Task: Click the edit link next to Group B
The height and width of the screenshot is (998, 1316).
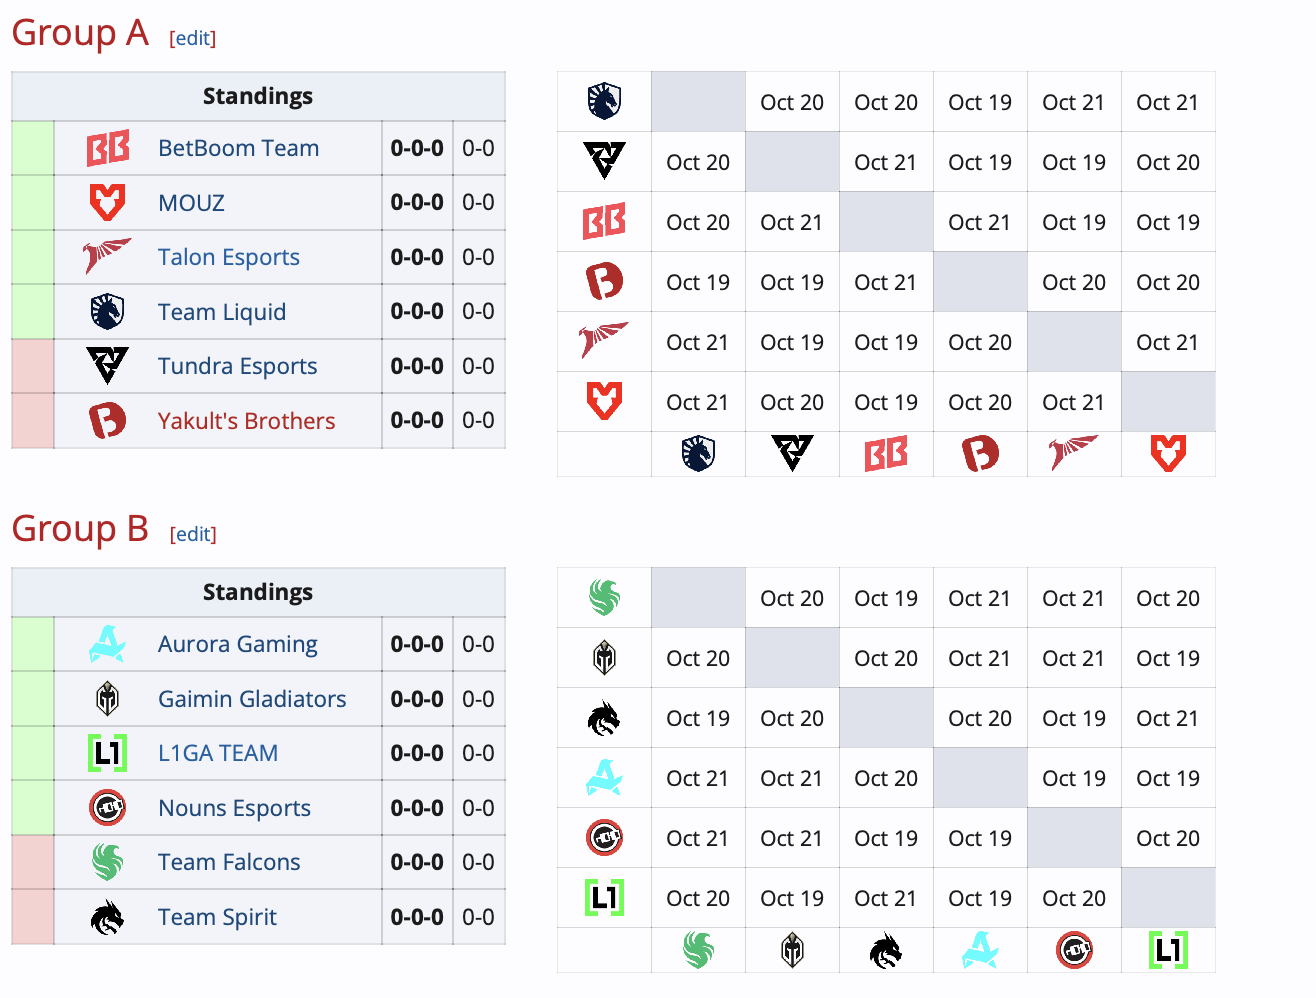Action: pos(192,534)
